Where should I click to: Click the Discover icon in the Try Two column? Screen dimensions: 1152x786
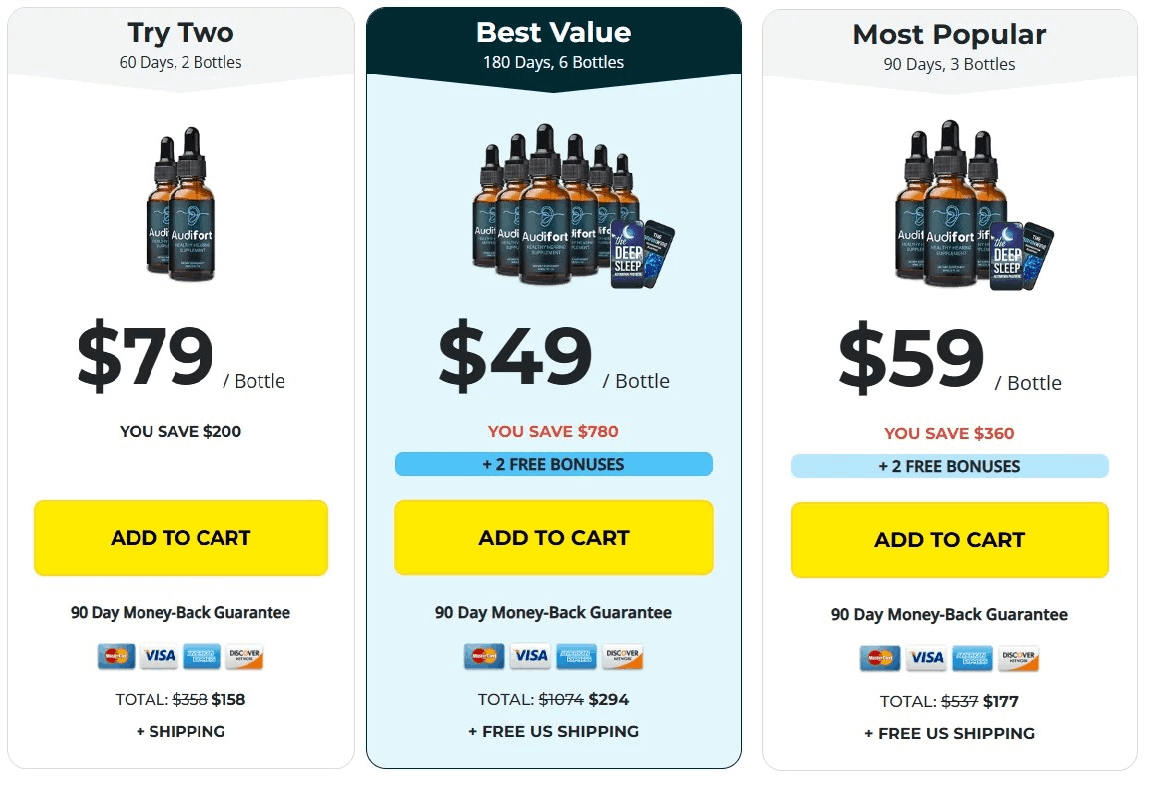coord(246,656)
